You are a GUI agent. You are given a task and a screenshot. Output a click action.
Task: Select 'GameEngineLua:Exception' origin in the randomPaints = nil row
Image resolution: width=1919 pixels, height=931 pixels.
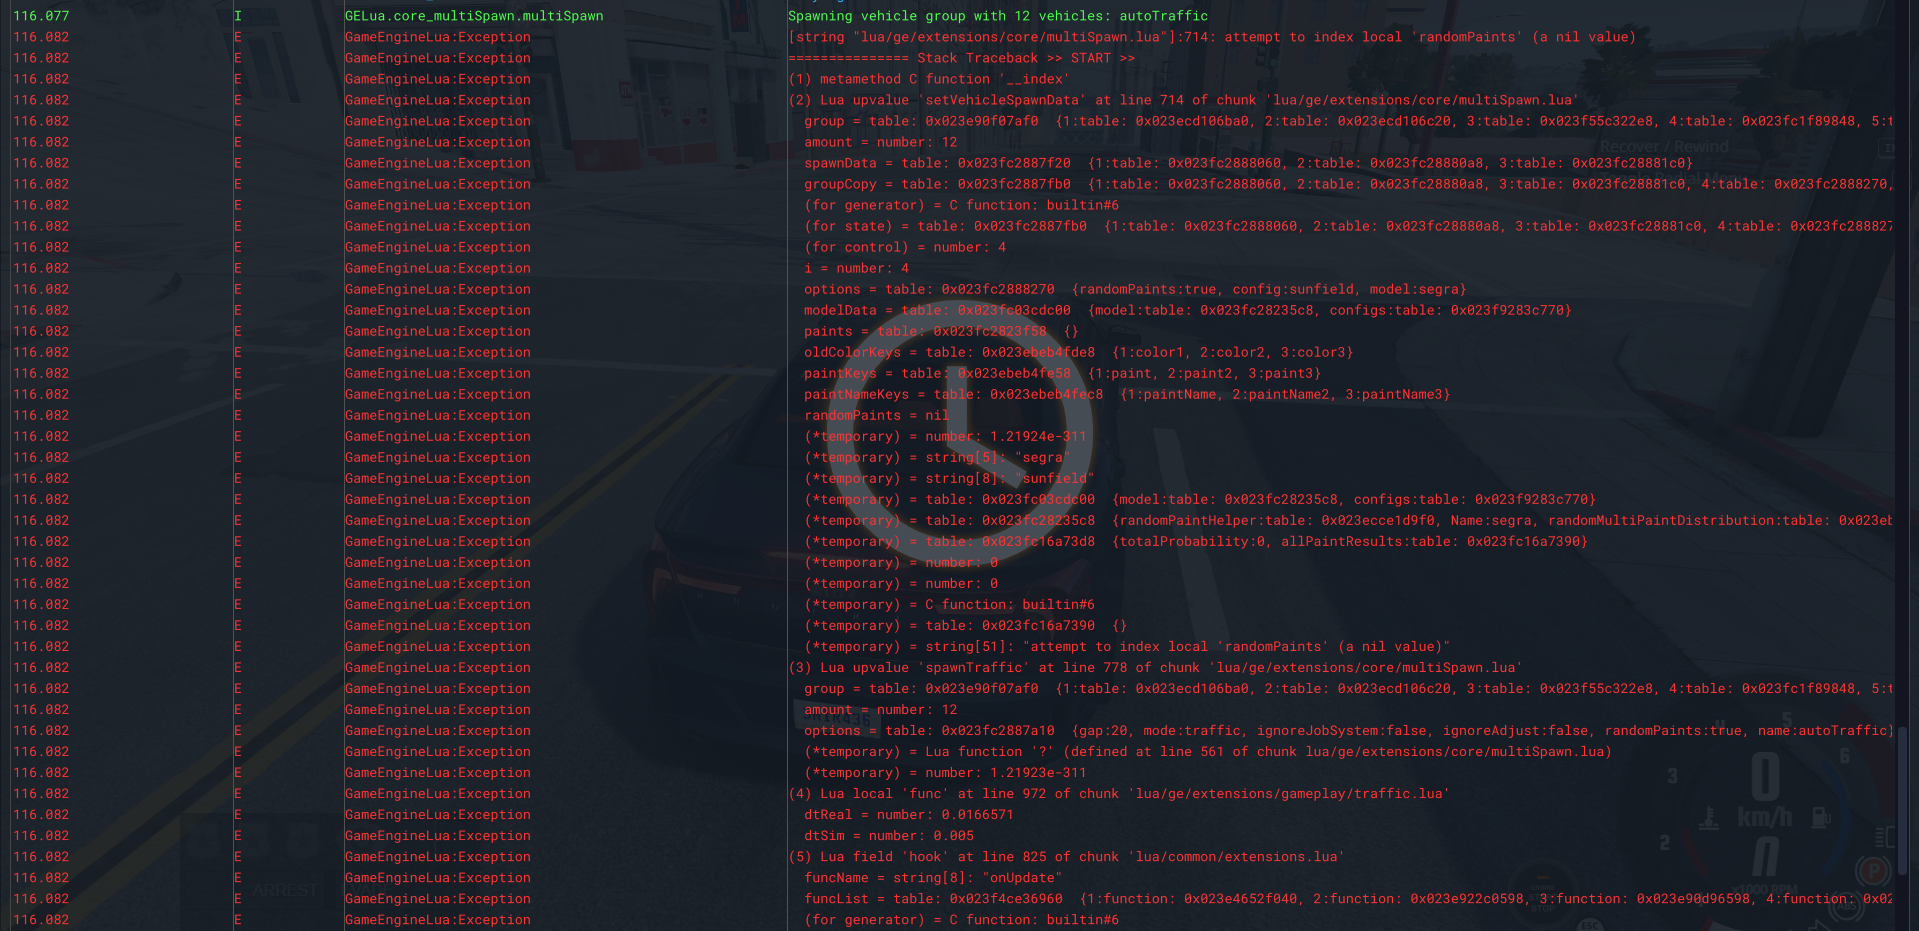(x=438, y=415)
